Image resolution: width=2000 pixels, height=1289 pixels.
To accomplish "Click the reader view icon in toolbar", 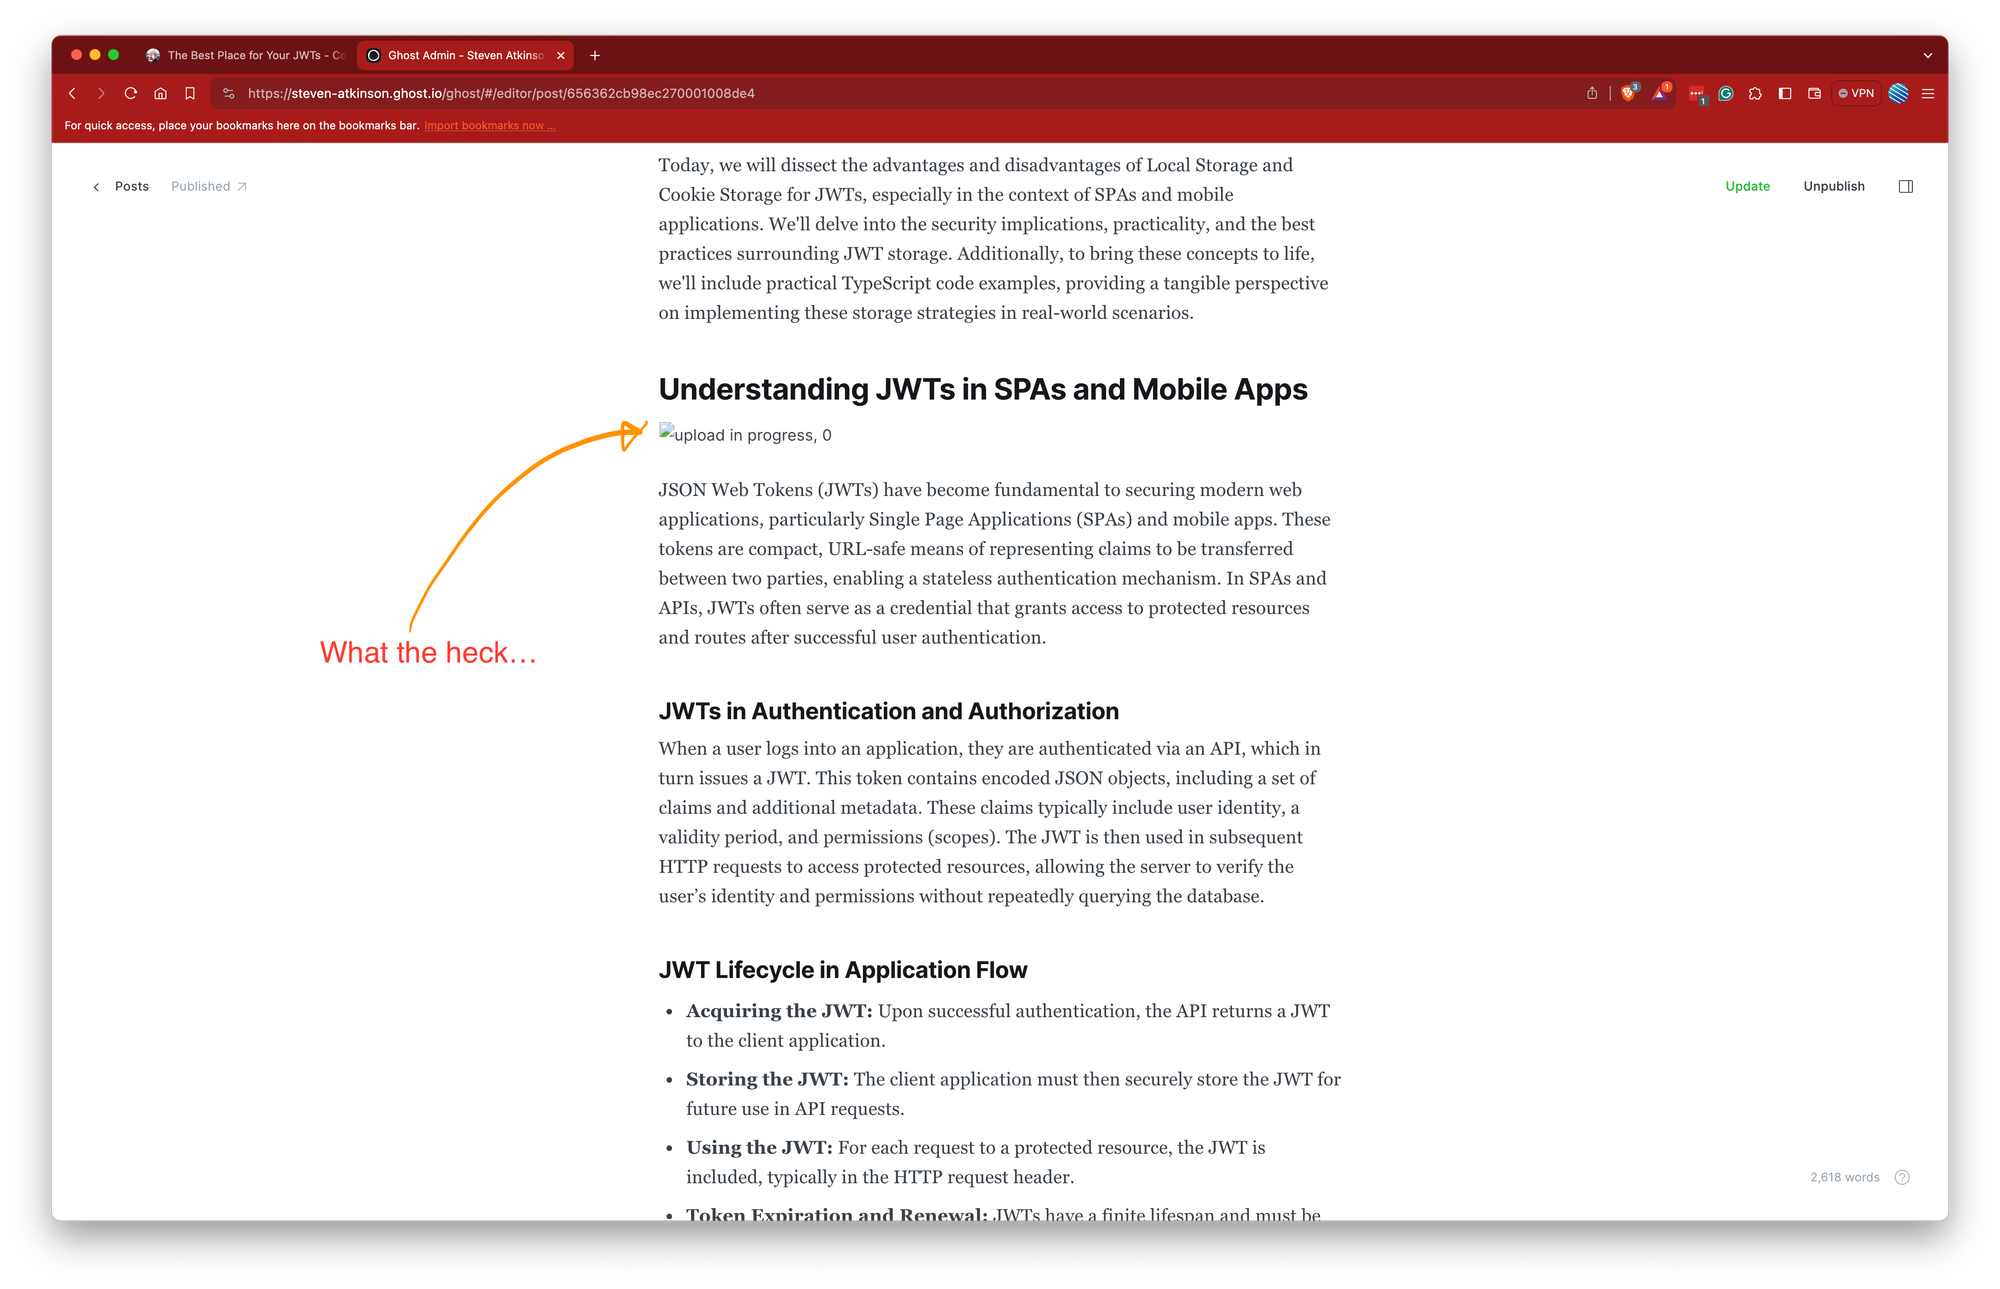I will 1781,93.
